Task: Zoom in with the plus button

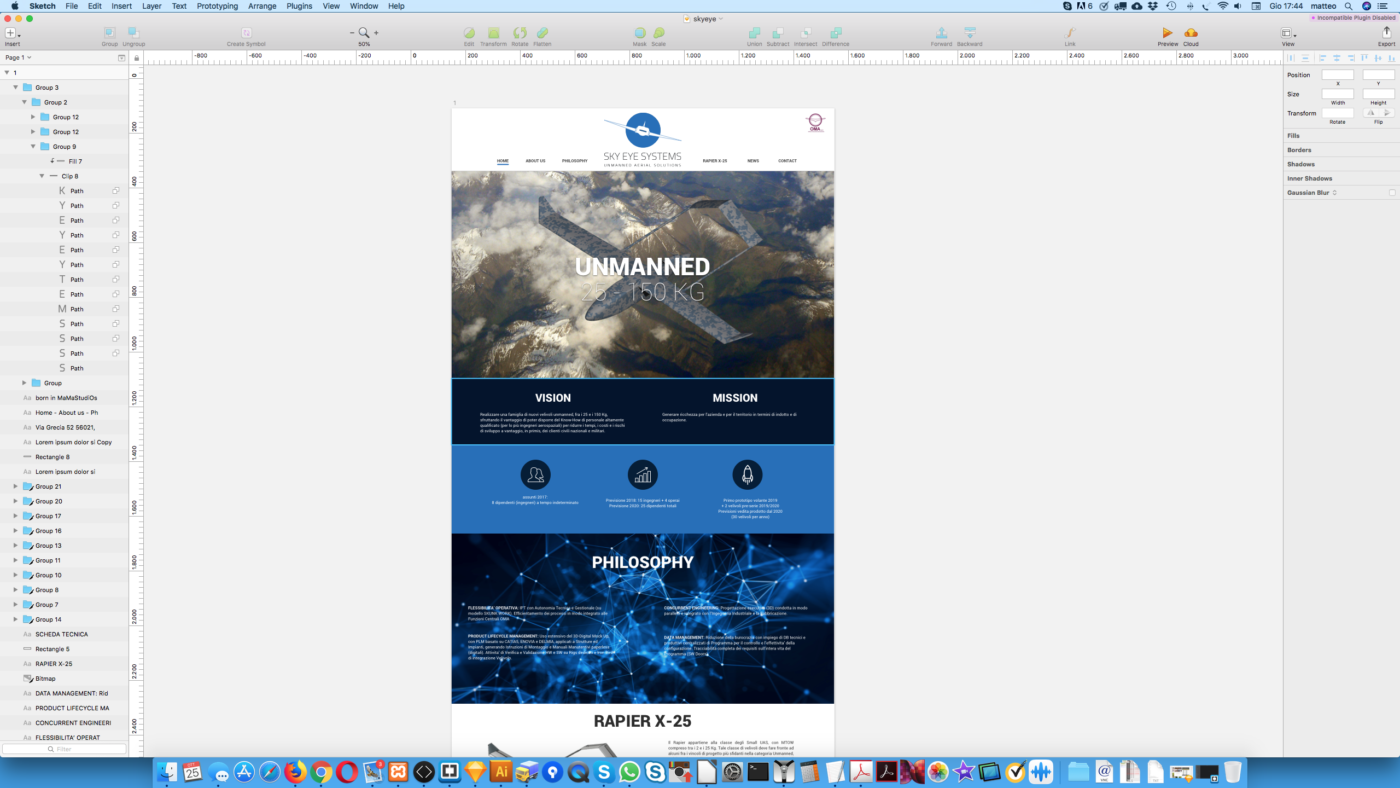Action: 376,33
